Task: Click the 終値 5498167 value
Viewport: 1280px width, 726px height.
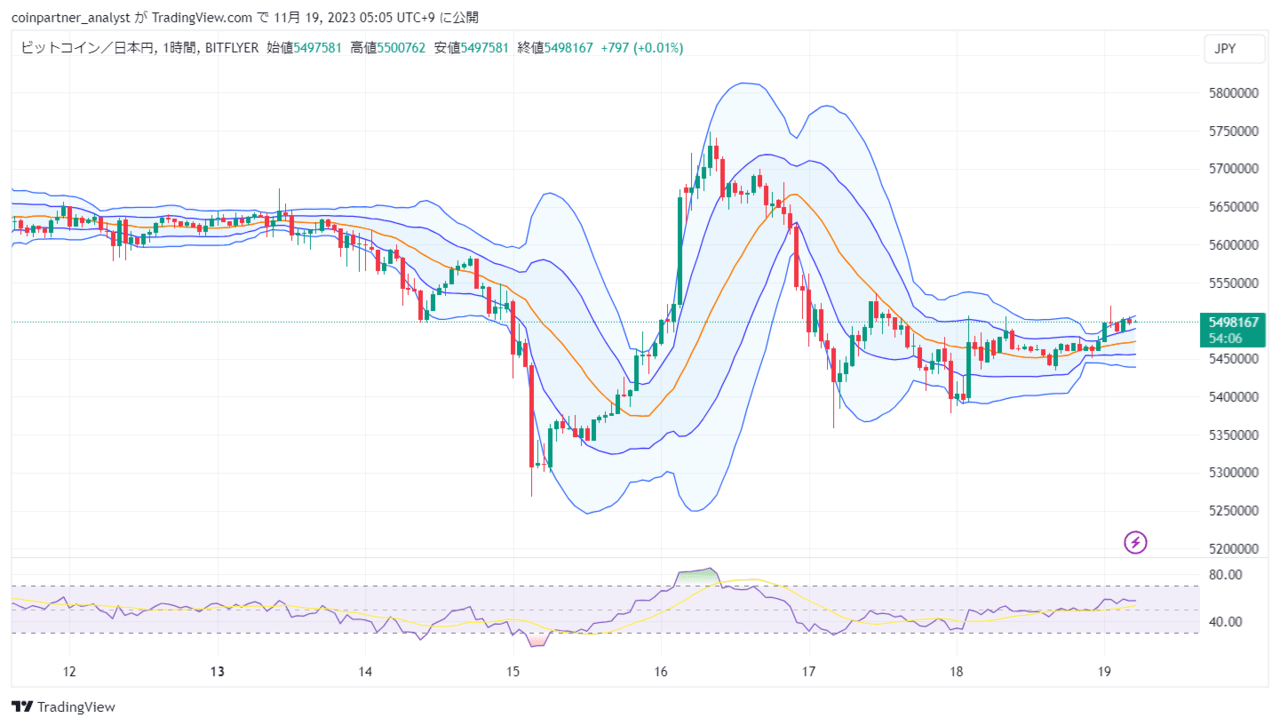Action: [555, 48]
